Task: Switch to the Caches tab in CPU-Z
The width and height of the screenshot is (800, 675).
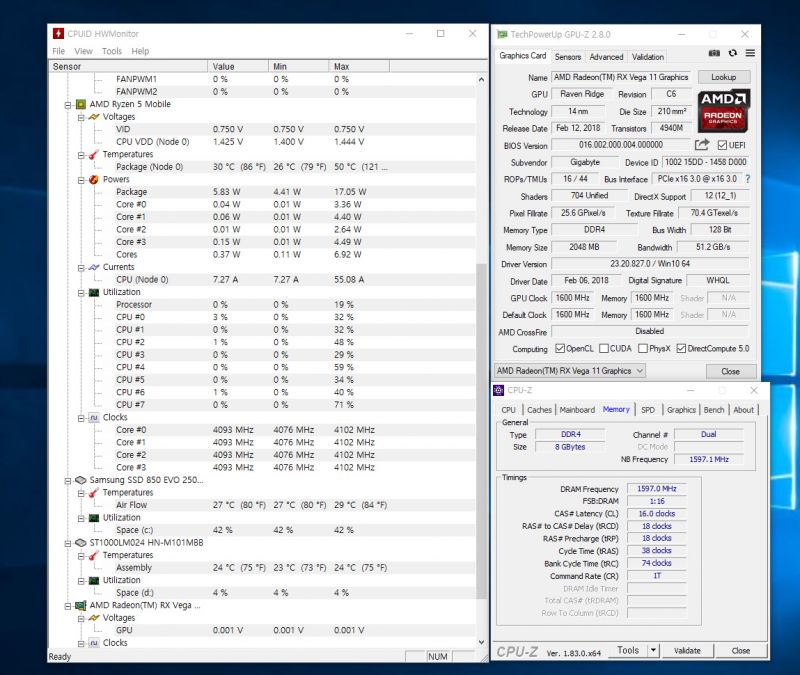Action: 539,410
